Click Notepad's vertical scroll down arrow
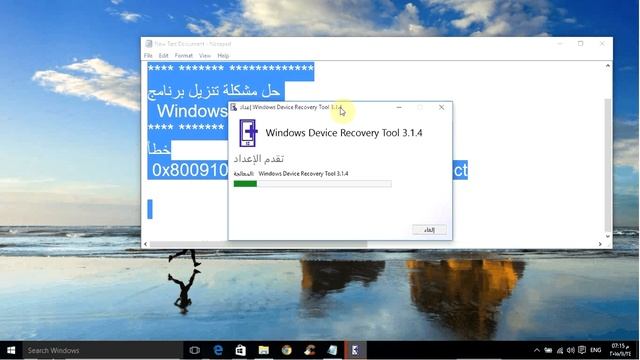640x360 pixels. point(608,236)
